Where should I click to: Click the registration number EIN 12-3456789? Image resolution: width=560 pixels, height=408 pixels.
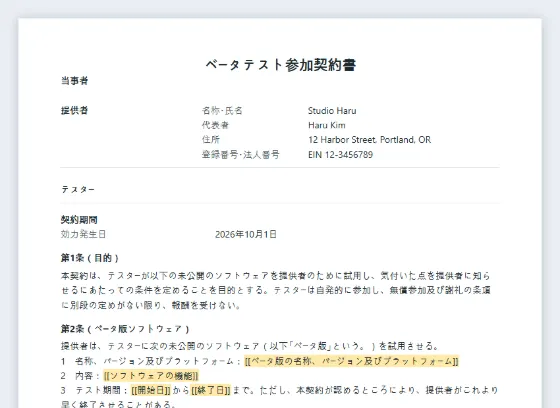coord(340,155)
